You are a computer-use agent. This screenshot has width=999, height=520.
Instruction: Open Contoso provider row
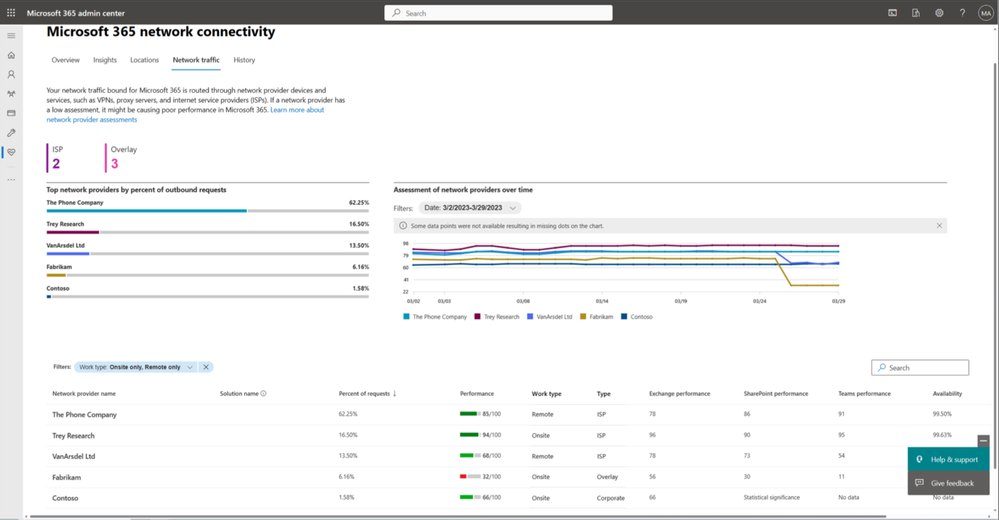pos(65,498)
